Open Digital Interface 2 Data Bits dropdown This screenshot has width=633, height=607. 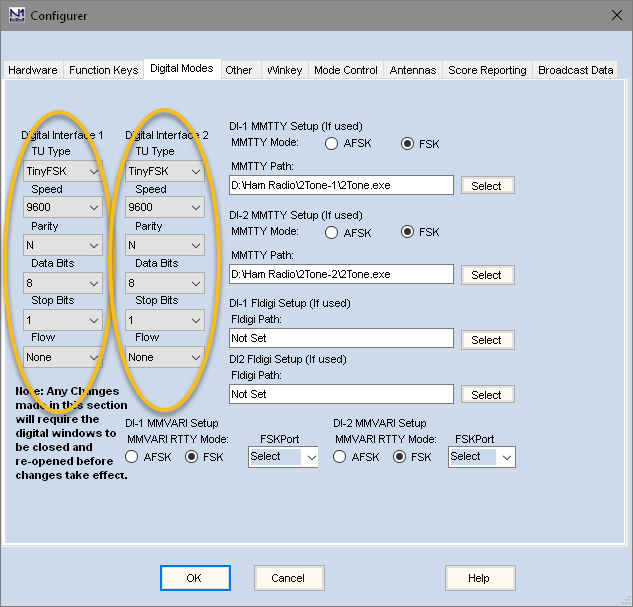165,283
